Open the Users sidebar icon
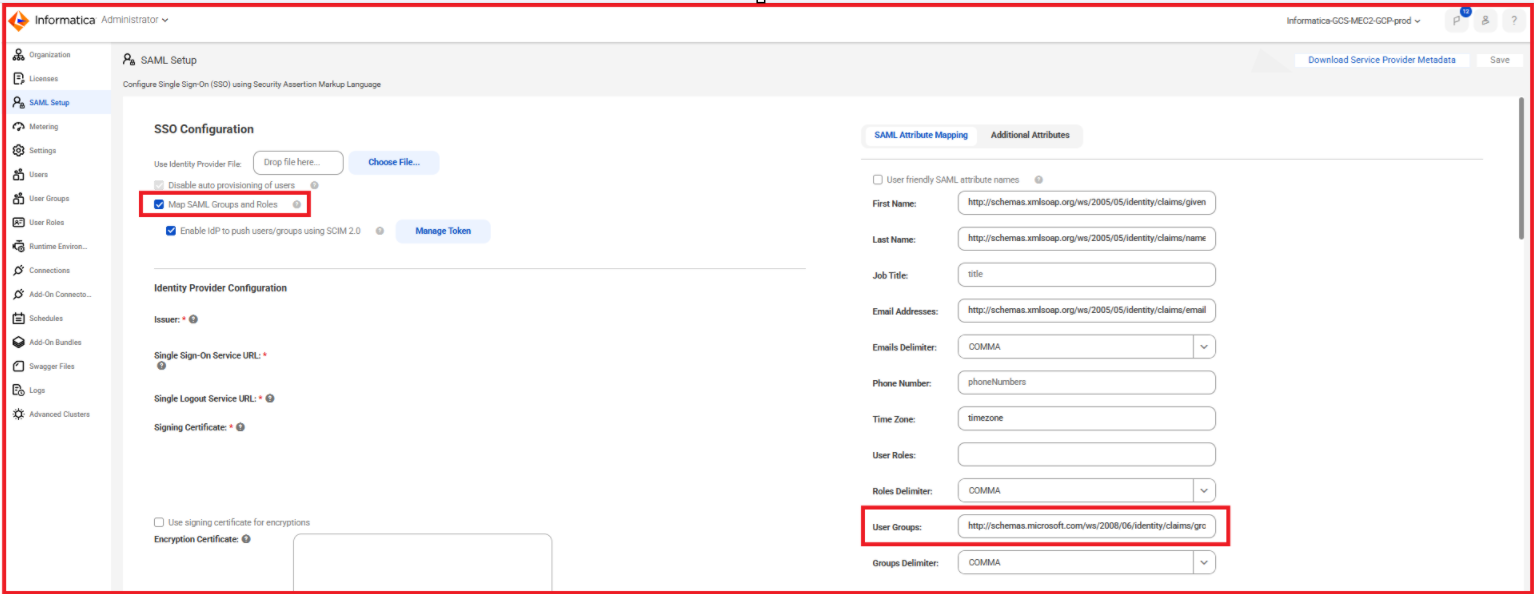The height and width of the screenshot is (594, 1534). (19, 174)
